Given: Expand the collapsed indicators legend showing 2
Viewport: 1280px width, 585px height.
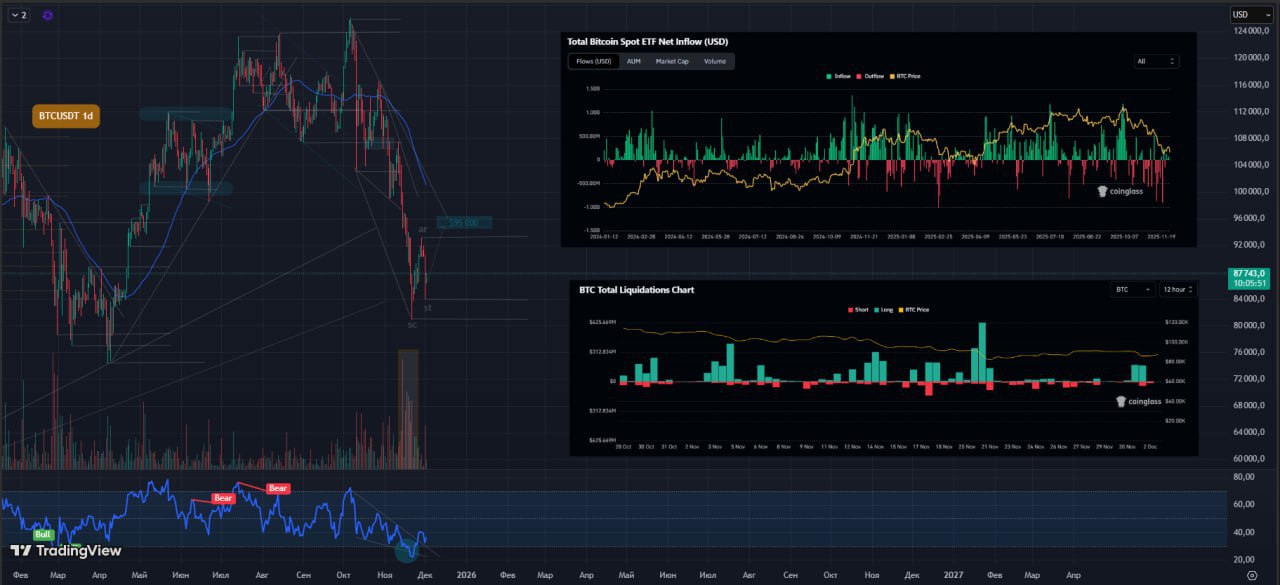Looking at the screenshot, I should pyautogui.click(x=18, y=15).
